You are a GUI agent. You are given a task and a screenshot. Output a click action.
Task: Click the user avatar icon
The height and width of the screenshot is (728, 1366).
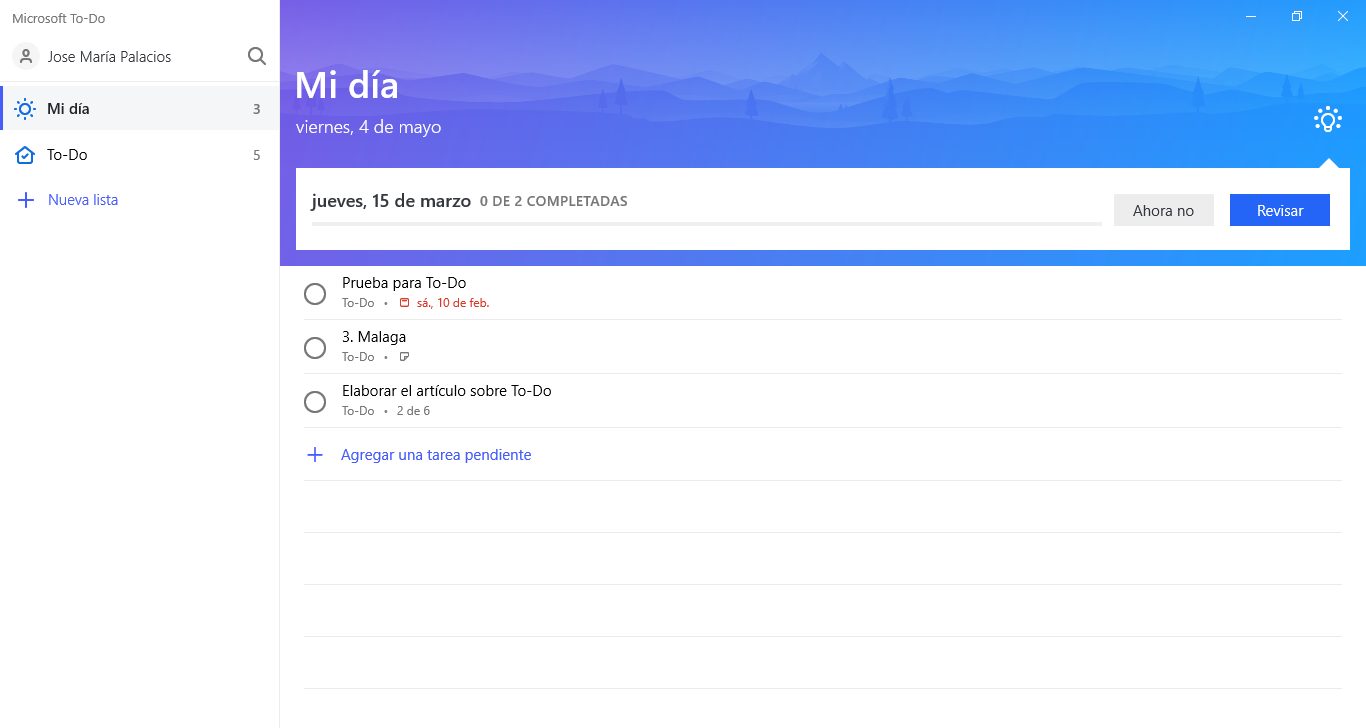(26, 57)
